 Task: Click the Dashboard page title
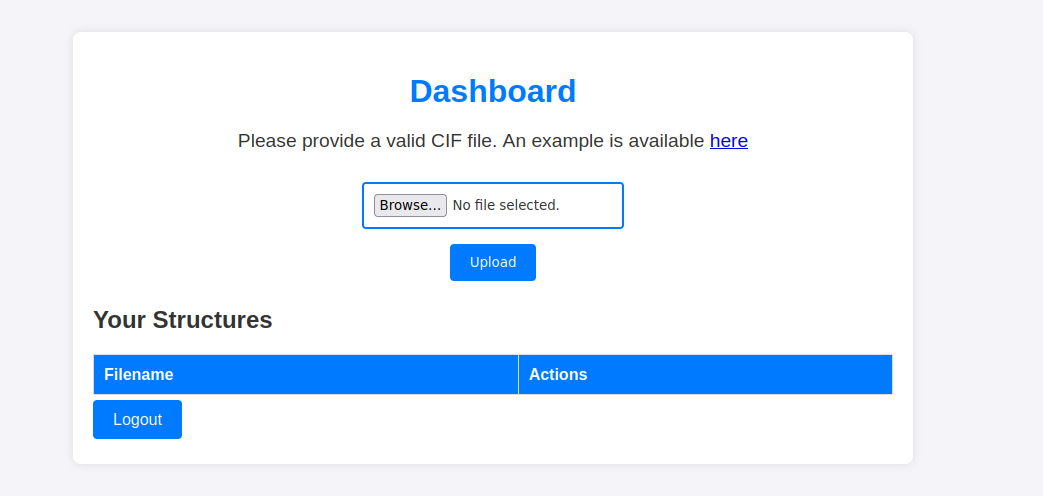tap(493, 91)
